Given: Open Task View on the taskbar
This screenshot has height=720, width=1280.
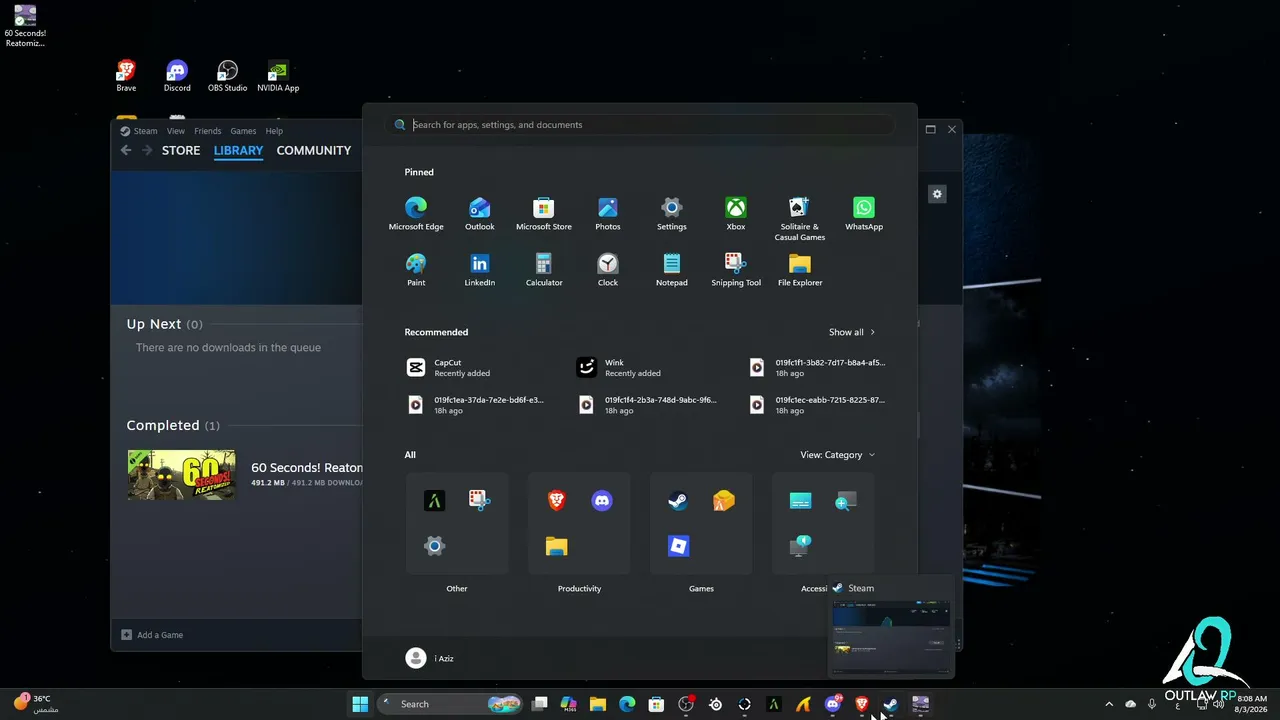Looking at the screenshot, I should [x=540, y=704].
